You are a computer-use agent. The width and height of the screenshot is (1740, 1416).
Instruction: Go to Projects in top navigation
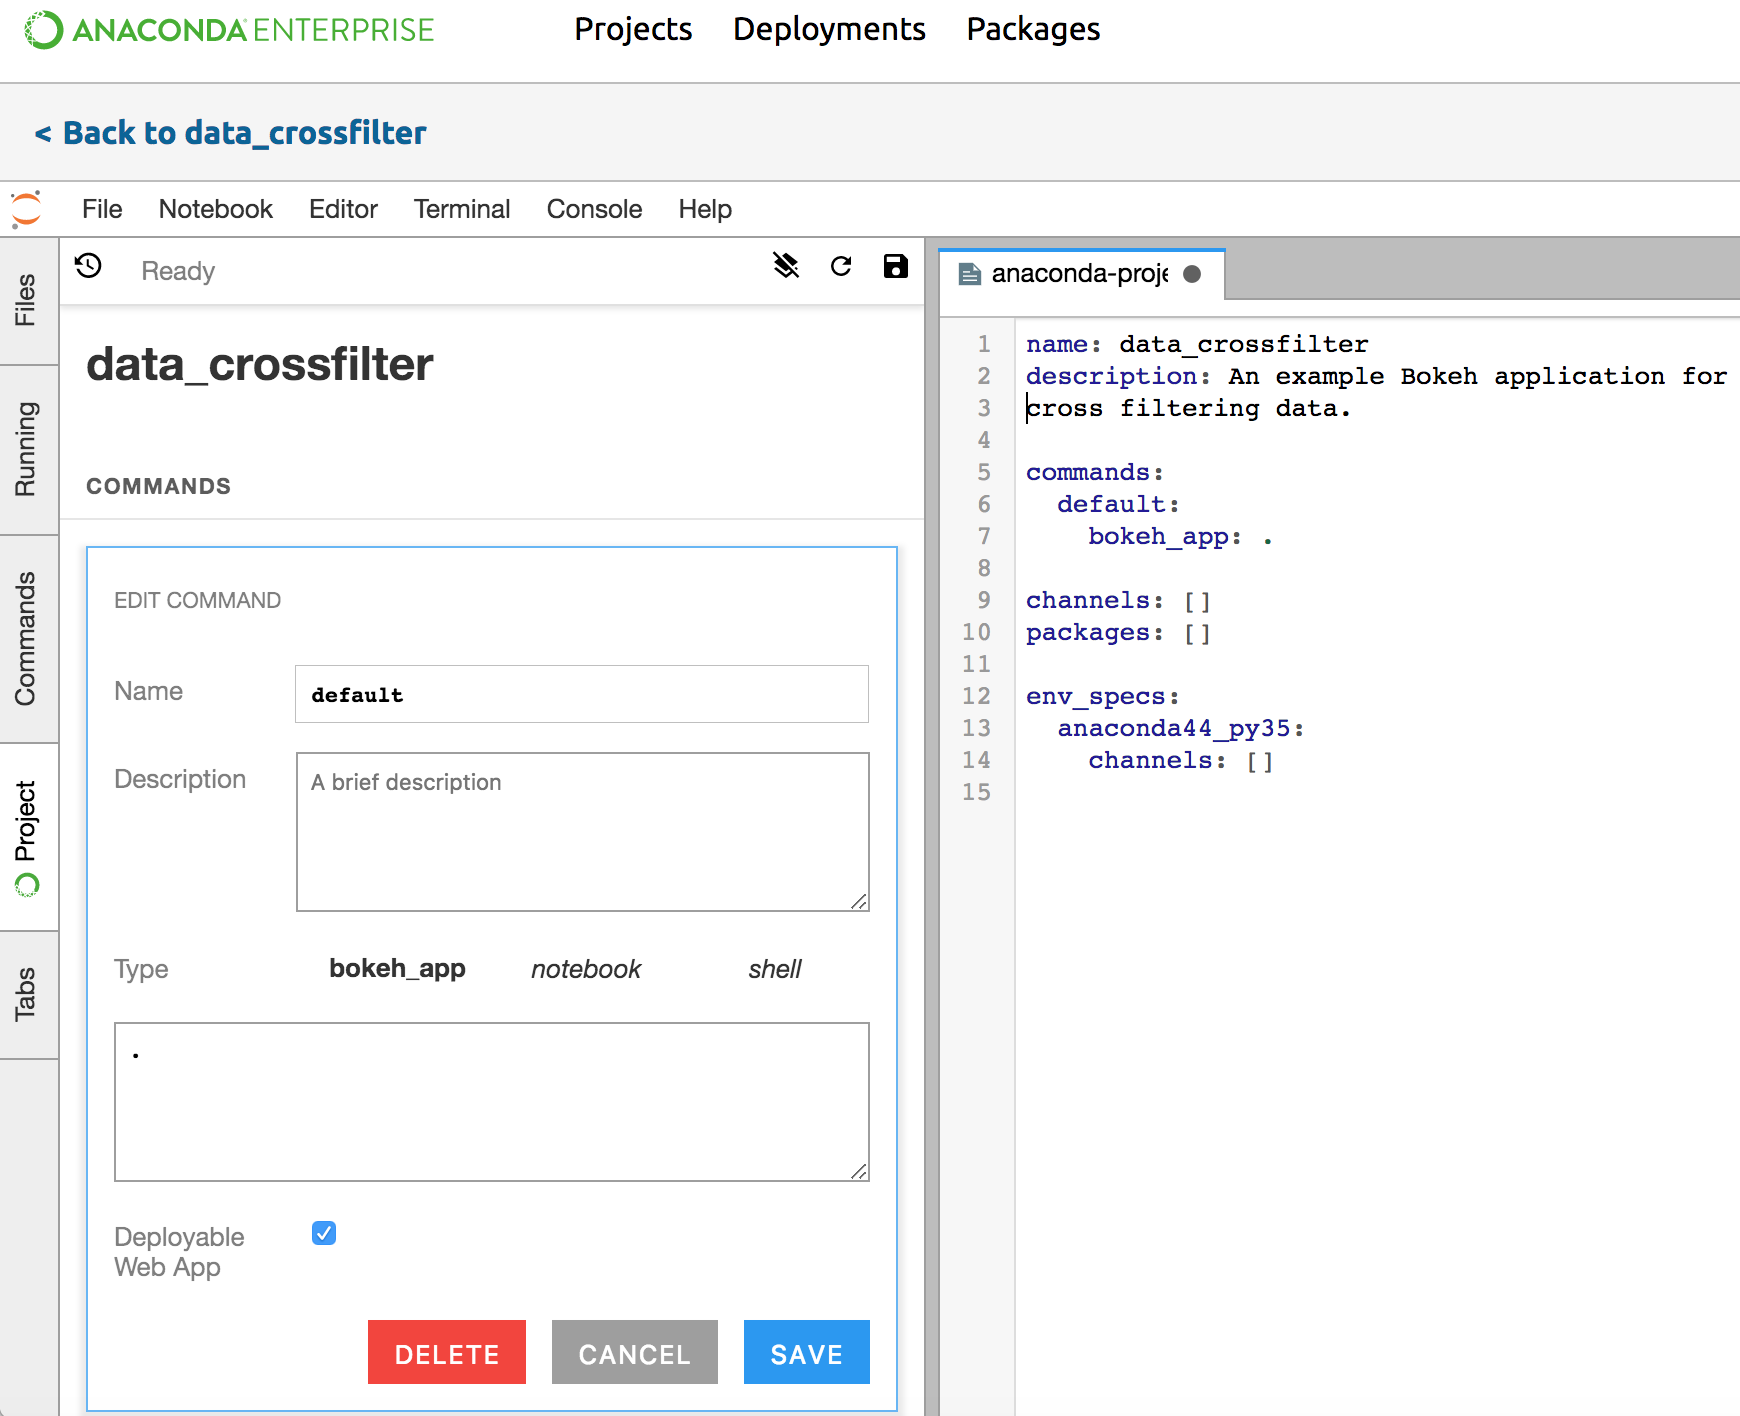(x=633, y=29)
